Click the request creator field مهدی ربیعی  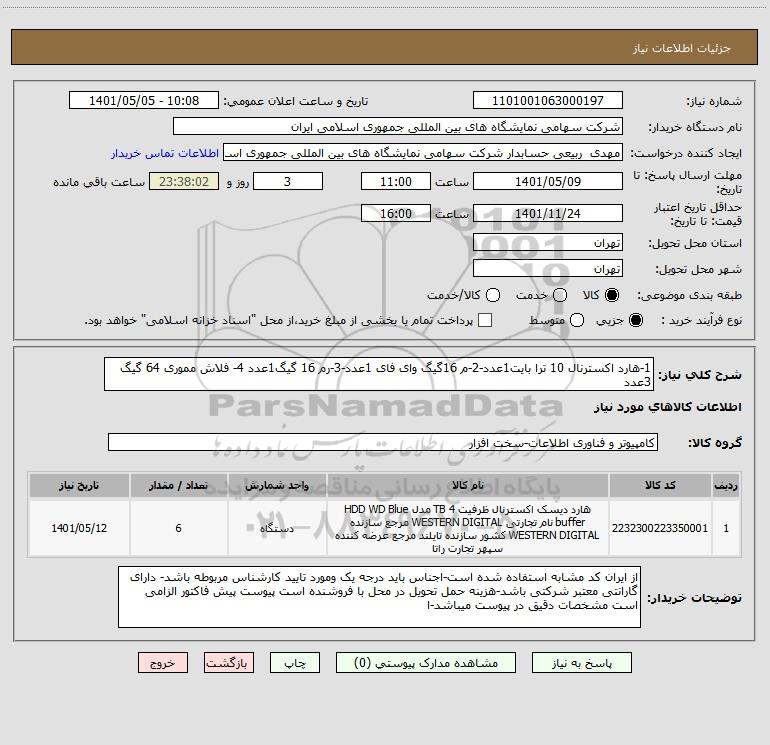click(x=423, y=153)
